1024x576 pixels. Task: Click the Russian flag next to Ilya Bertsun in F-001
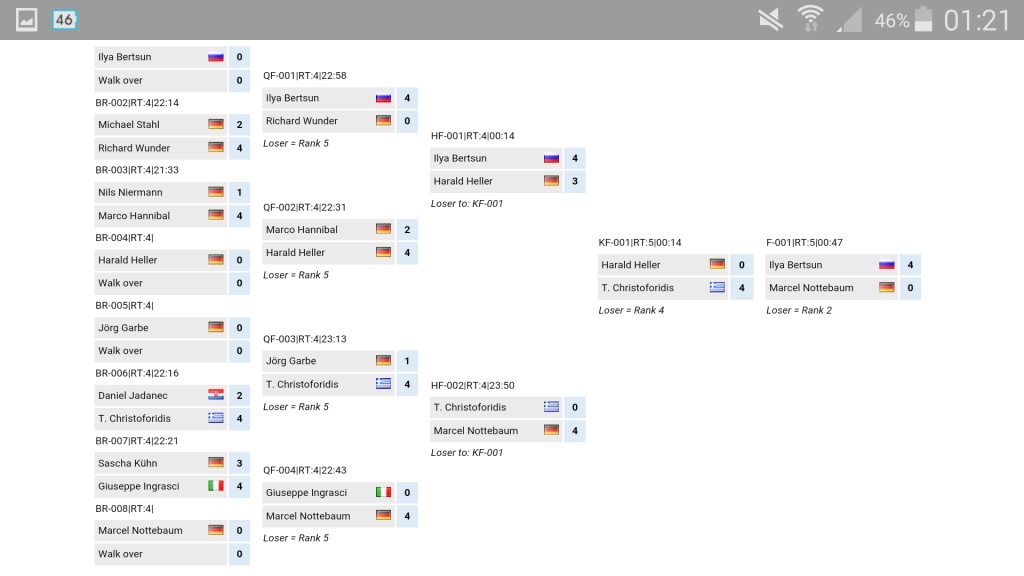886,264
